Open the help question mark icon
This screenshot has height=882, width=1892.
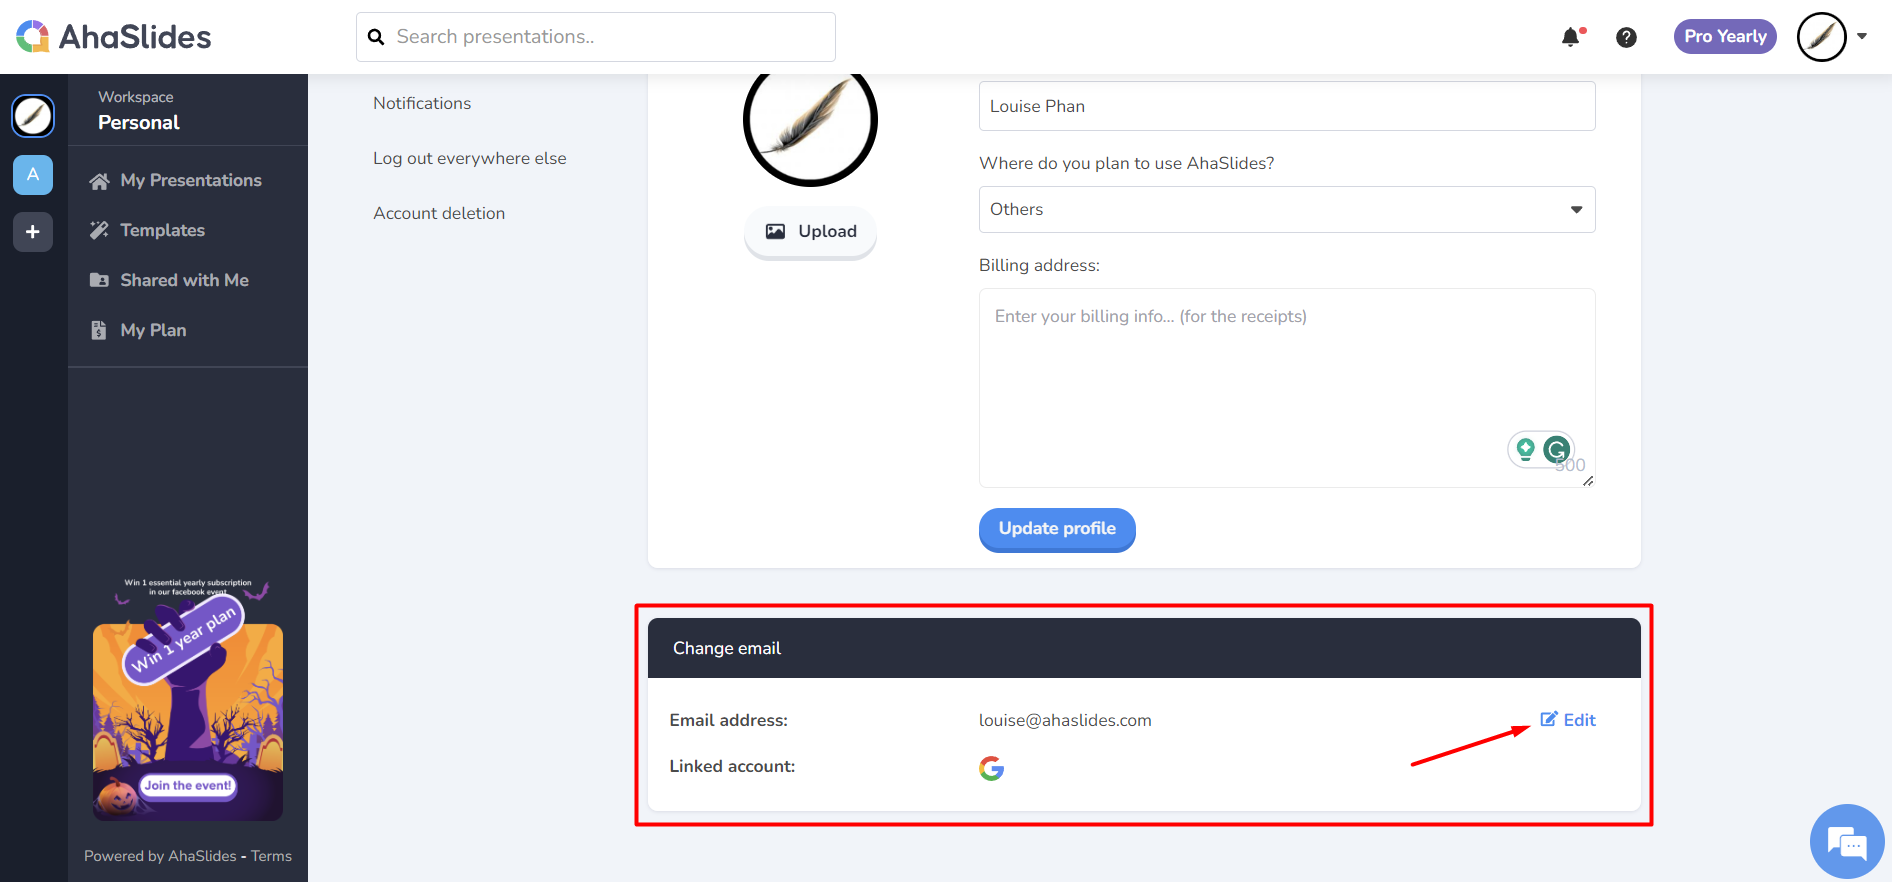coord(1627,37)
